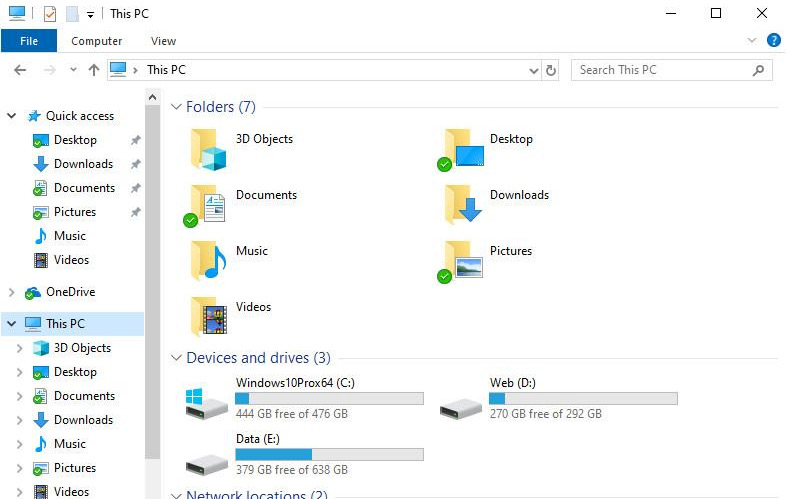Click the Data (E:) drive usage bar
This screenshot has height=499, width=786.
click(x=329, y=455)
